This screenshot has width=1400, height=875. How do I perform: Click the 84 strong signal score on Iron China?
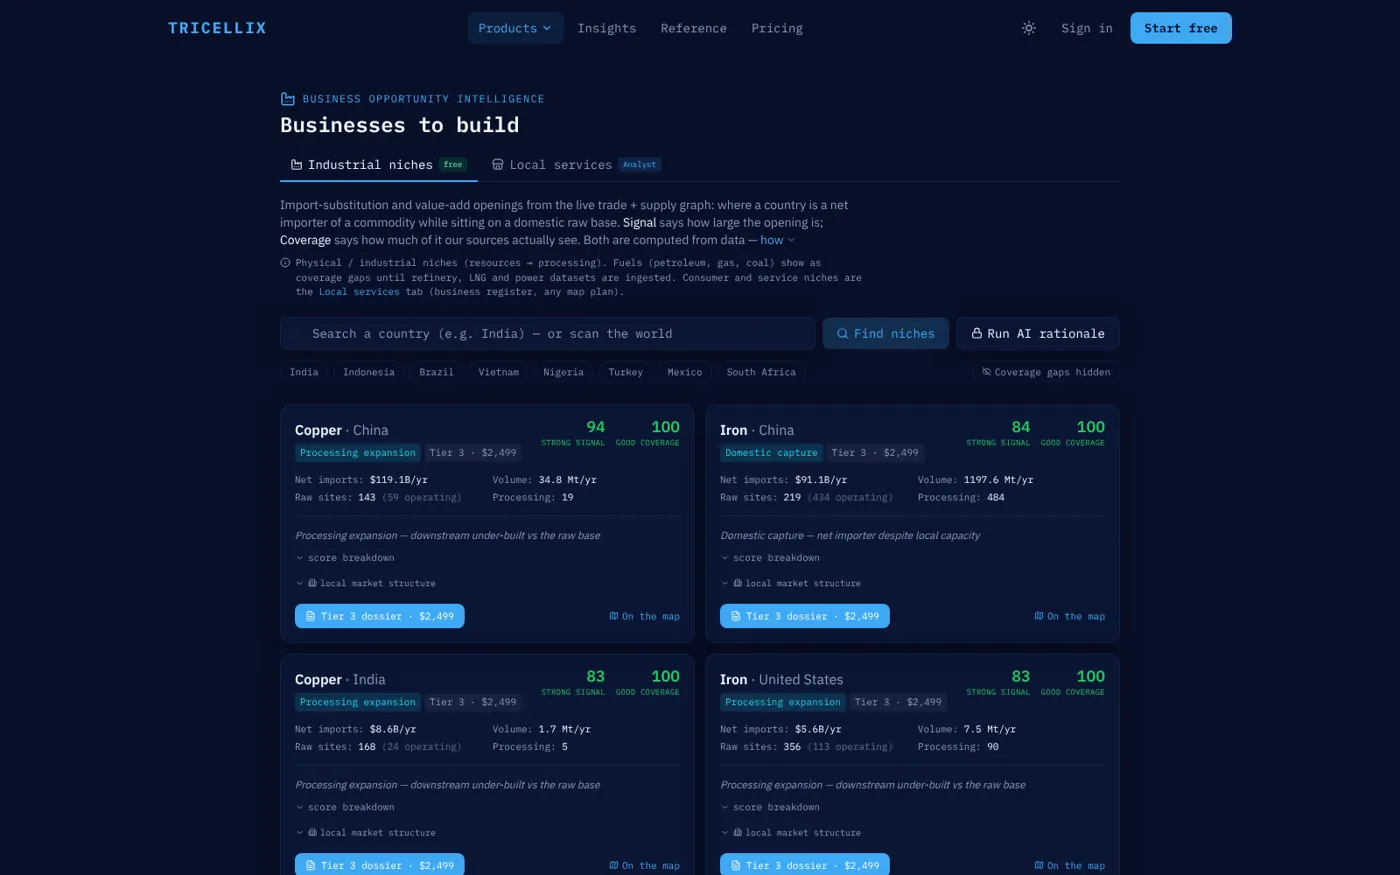(1020, 428)
